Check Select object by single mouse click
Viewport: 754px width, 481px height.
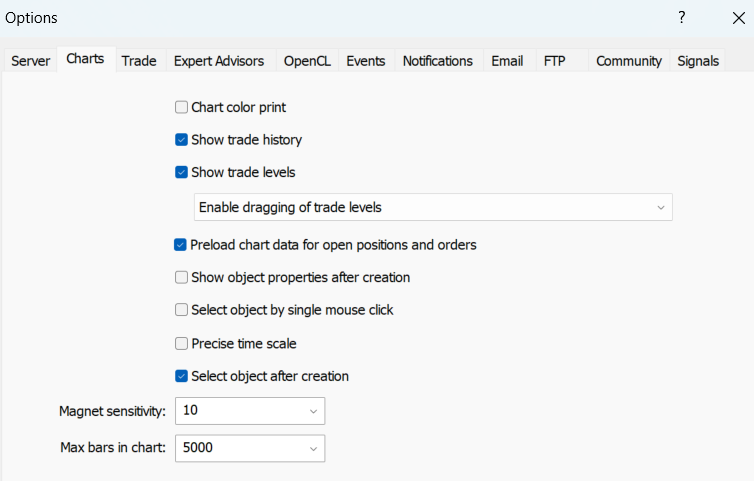[181, 310]
